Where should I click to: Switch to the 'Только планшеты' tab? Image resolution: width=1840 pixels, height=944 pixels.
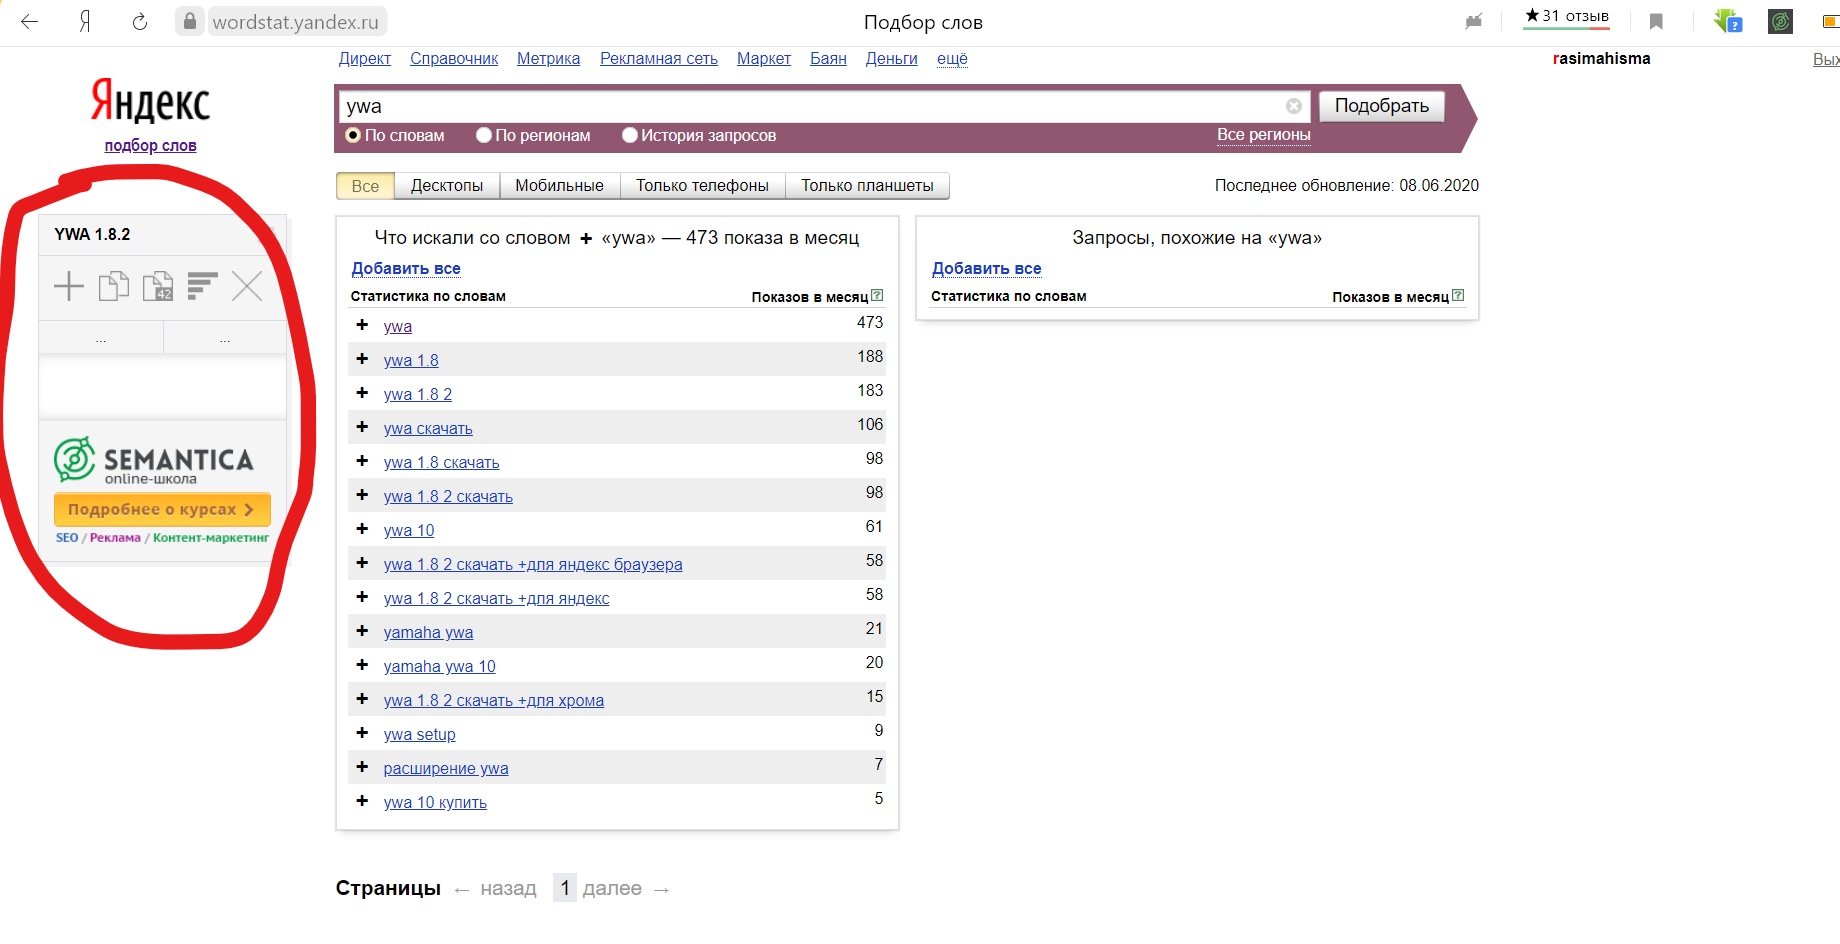867,186
